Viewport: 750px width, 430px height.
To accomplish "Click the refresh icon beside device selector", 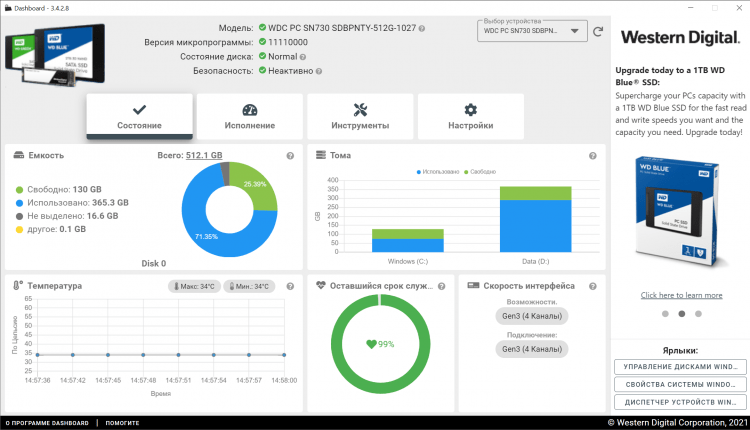I will coord(598,31).
